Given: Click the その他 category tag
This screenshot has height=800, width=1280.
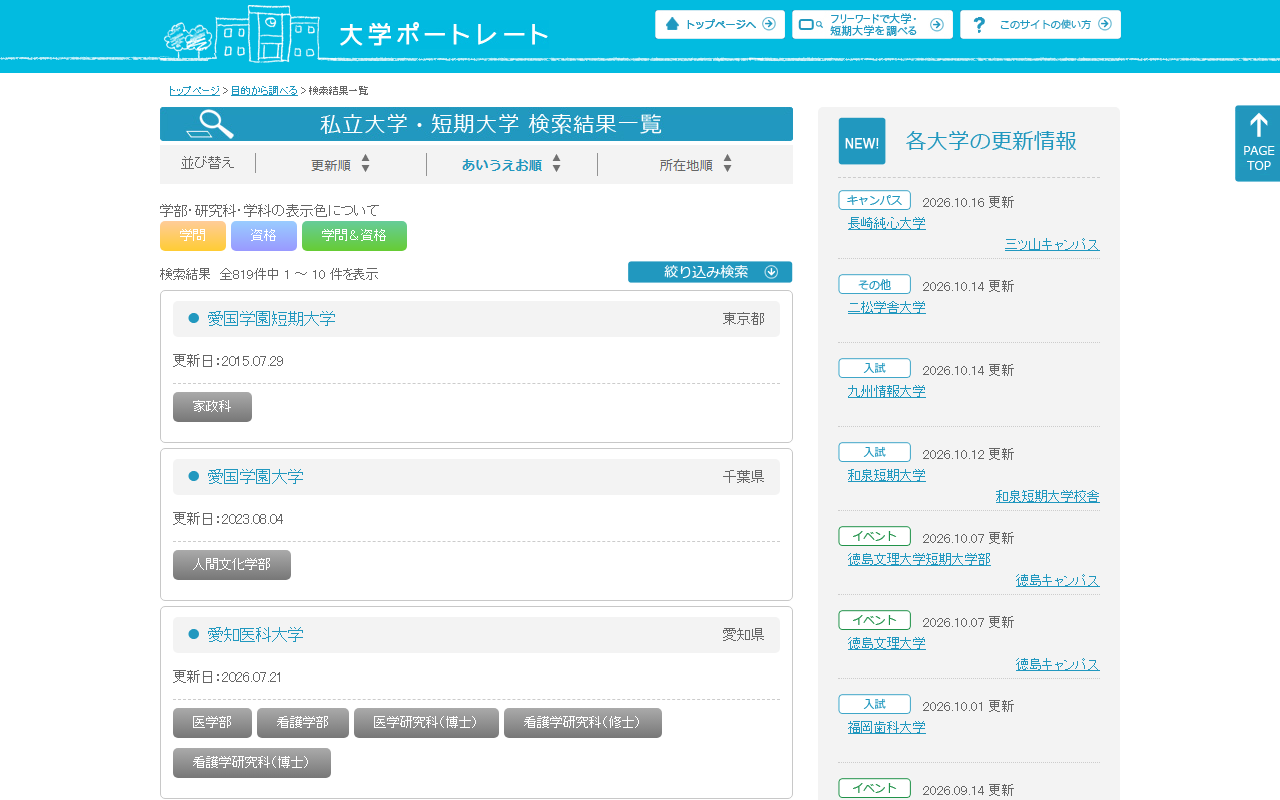Looking at the screenshot, I should click(x=874, y=284).
